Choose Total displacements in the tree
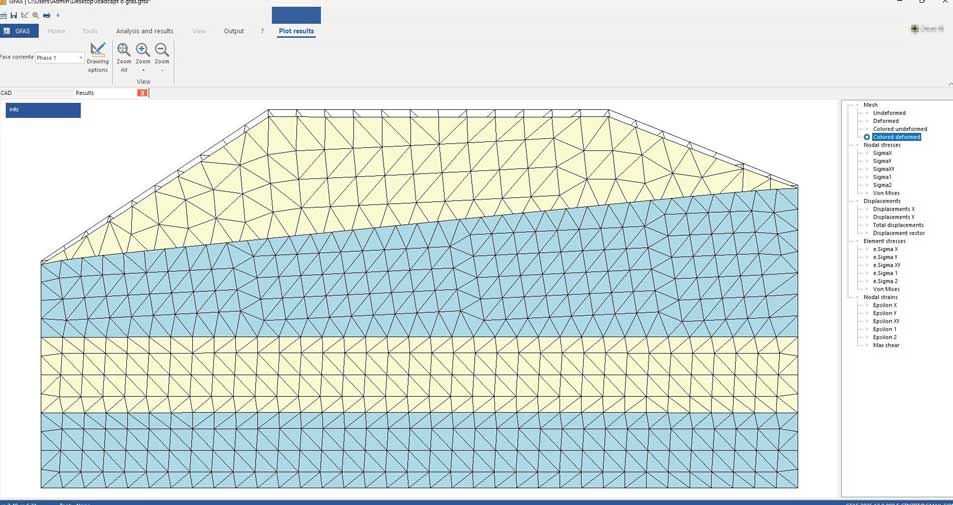 click(898, 225)
